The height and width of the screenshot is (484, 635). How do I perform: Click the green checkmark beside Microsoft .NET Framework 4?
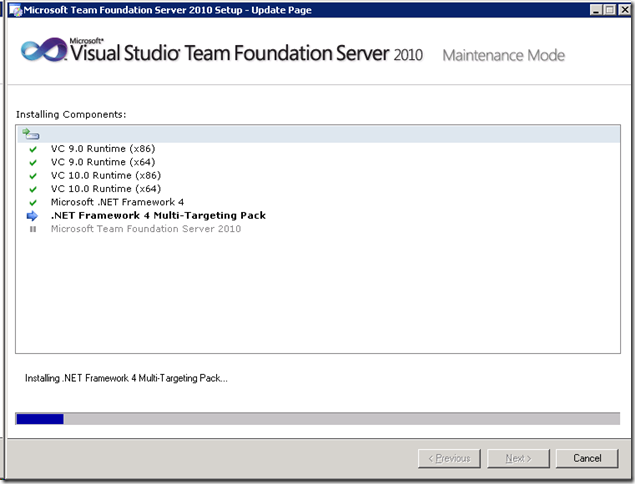(x=33, y=202)
